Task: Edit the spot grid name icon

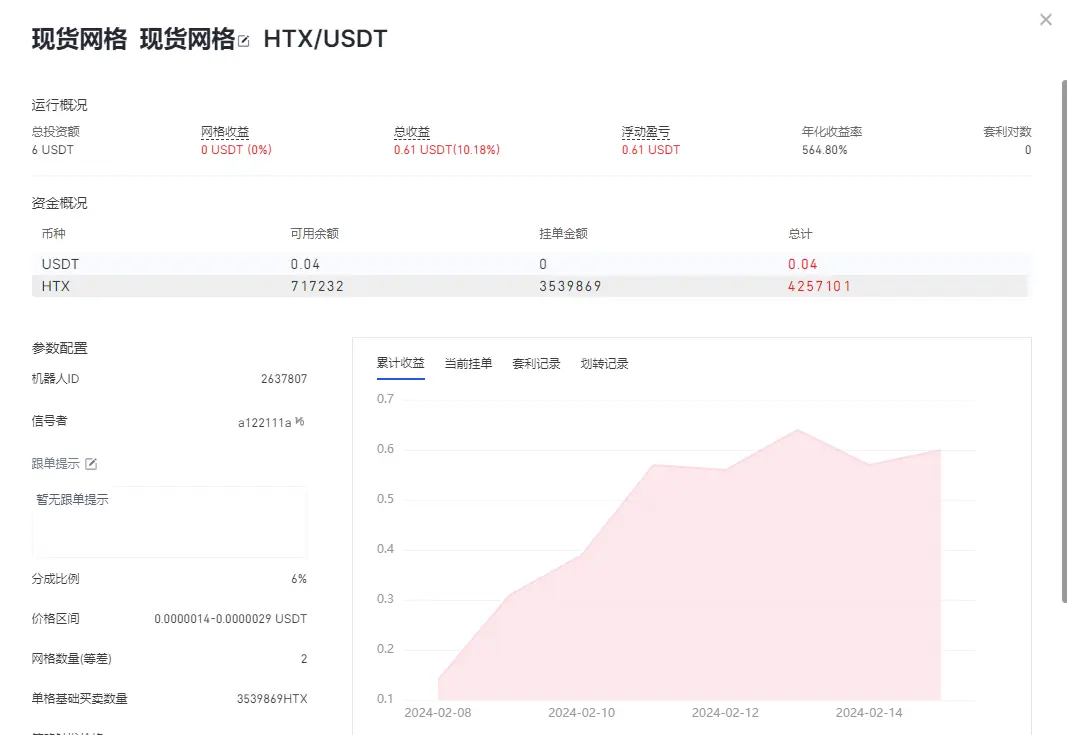Action: coord(244,42)
